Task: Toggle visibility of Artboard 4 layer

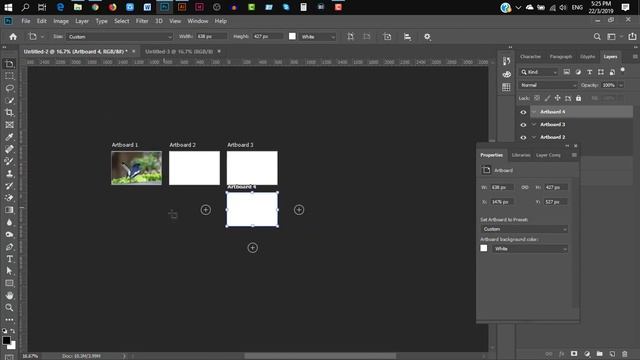Action: pos(523,112)
